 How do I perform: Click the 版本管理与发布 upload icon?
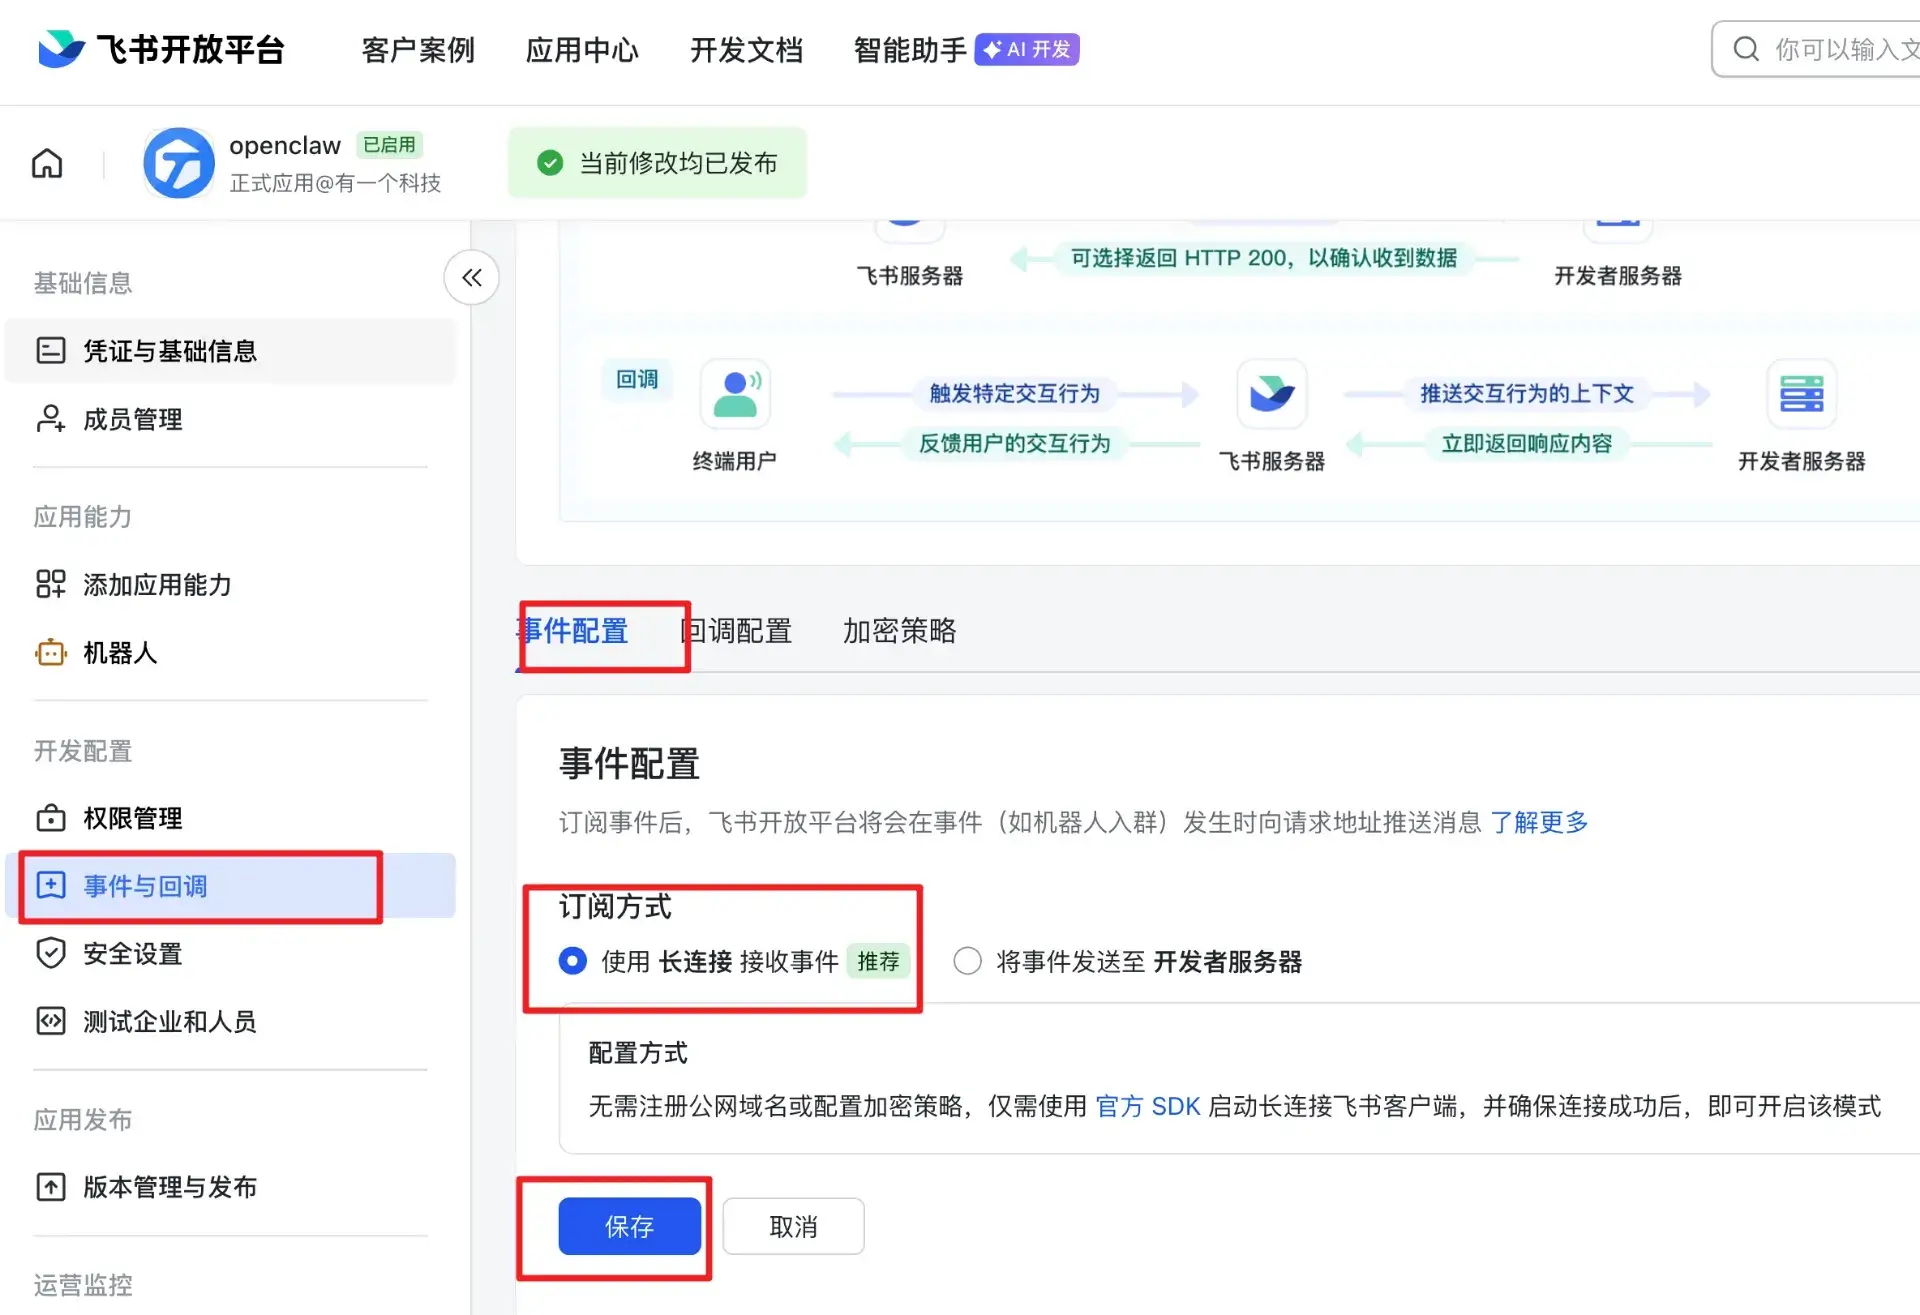[x=50, y=1187]
